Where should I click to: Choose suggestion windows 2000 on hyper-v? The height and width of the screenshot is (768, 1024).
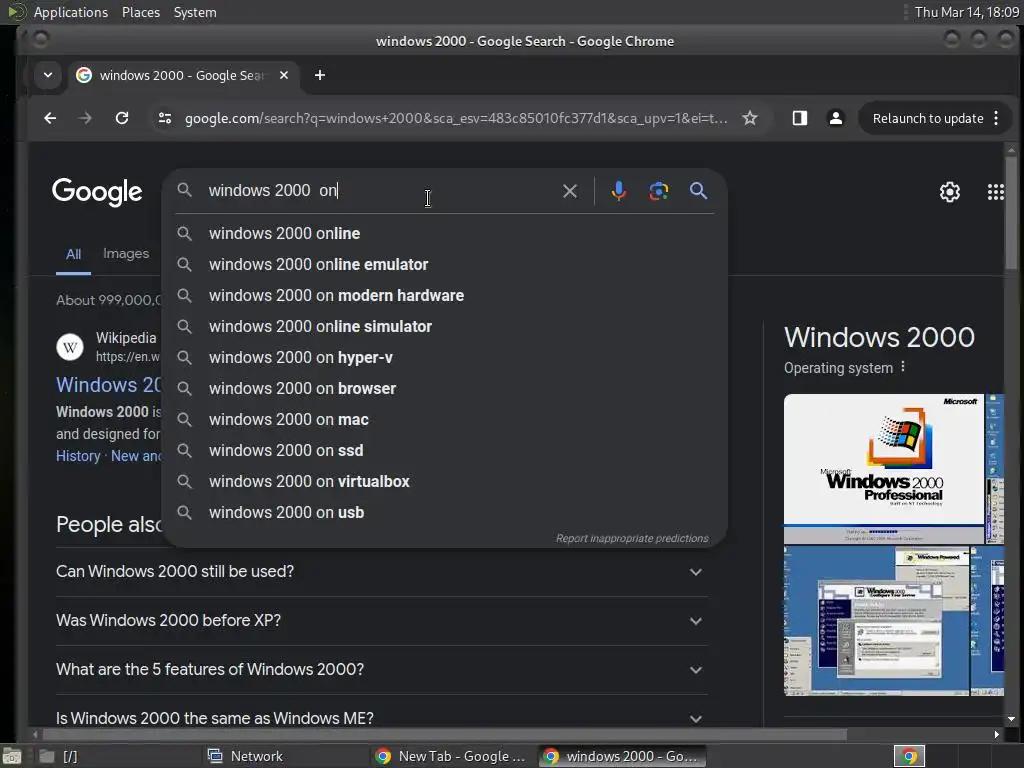pyautogui.click(x=444, y=357)
